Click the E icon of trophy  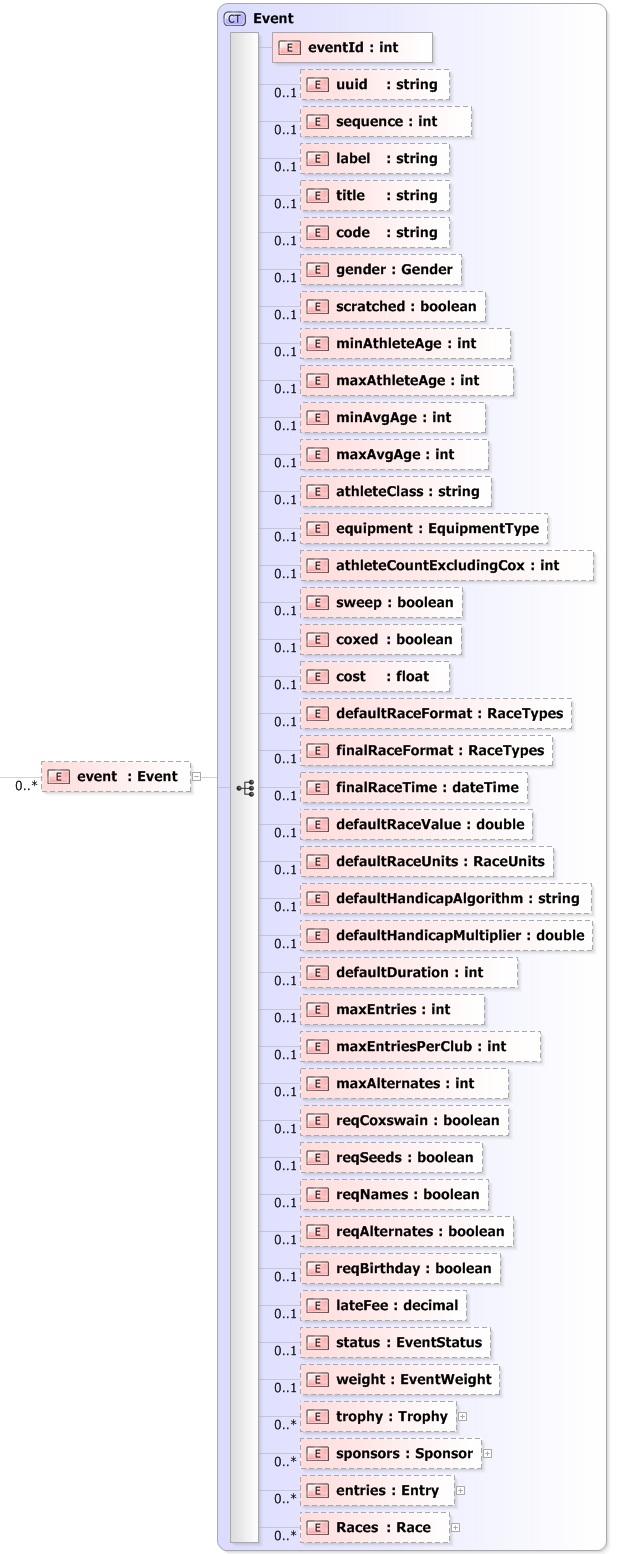317,1416
